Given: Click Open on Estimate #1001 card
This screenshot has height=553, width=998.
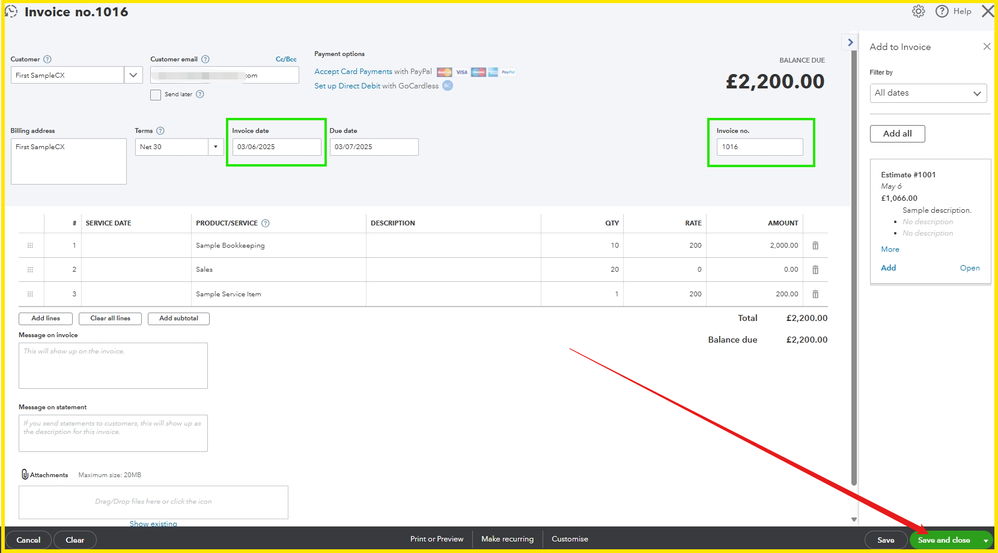Looking at the screenshot, I should (x=969, y=268).
